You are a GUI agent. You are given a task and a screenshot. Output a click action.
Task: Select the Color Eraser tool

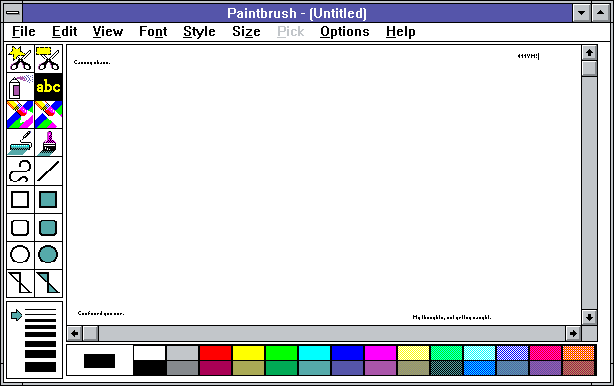pyautogui.click(x=20, y=115)
